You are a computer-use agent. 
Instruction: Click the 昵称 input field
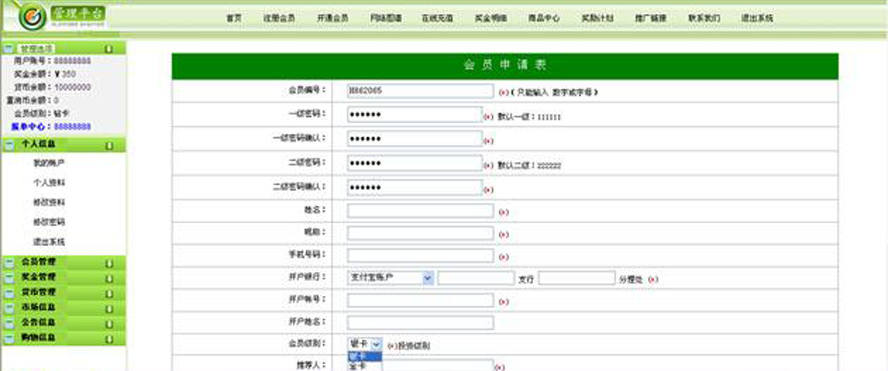(420, 233)
